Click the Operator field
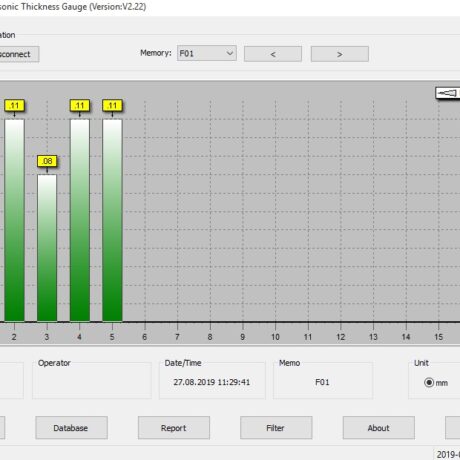The height and width of the screenshot is (460, 460). pyautogui.click(x=92, y=382)
